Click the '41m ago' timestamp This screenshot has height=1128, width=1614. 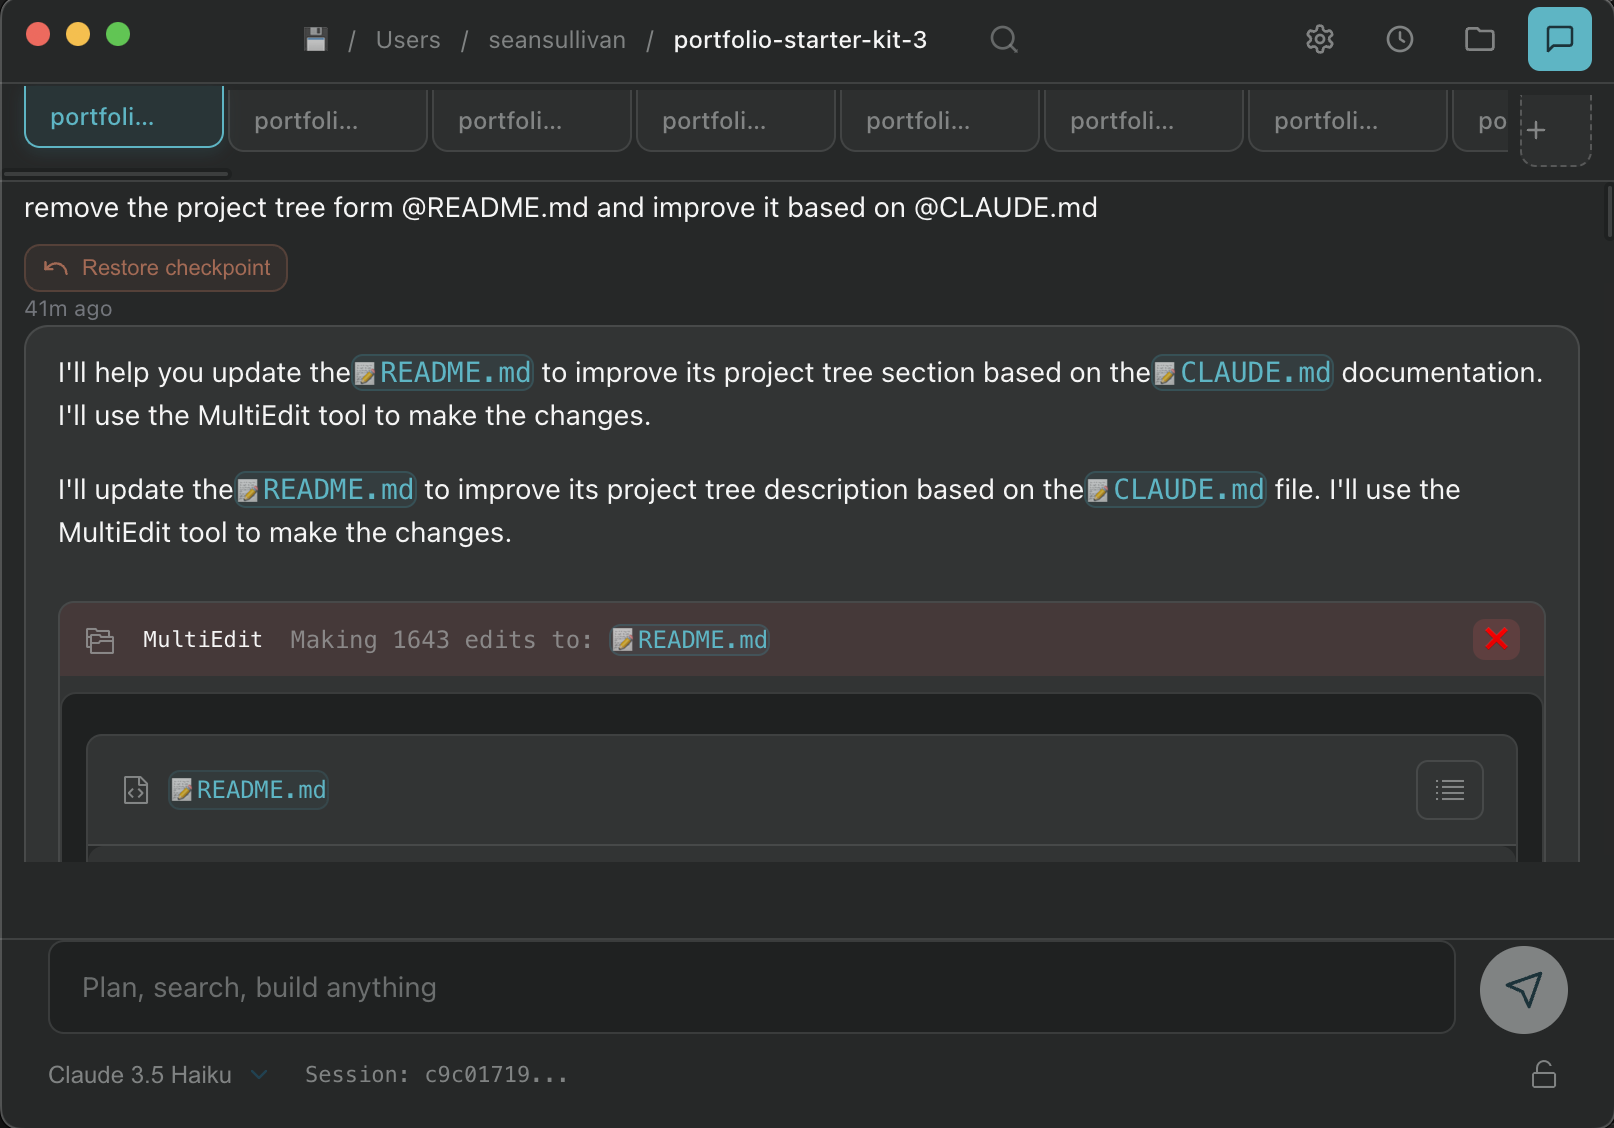[x=68, y=309]
